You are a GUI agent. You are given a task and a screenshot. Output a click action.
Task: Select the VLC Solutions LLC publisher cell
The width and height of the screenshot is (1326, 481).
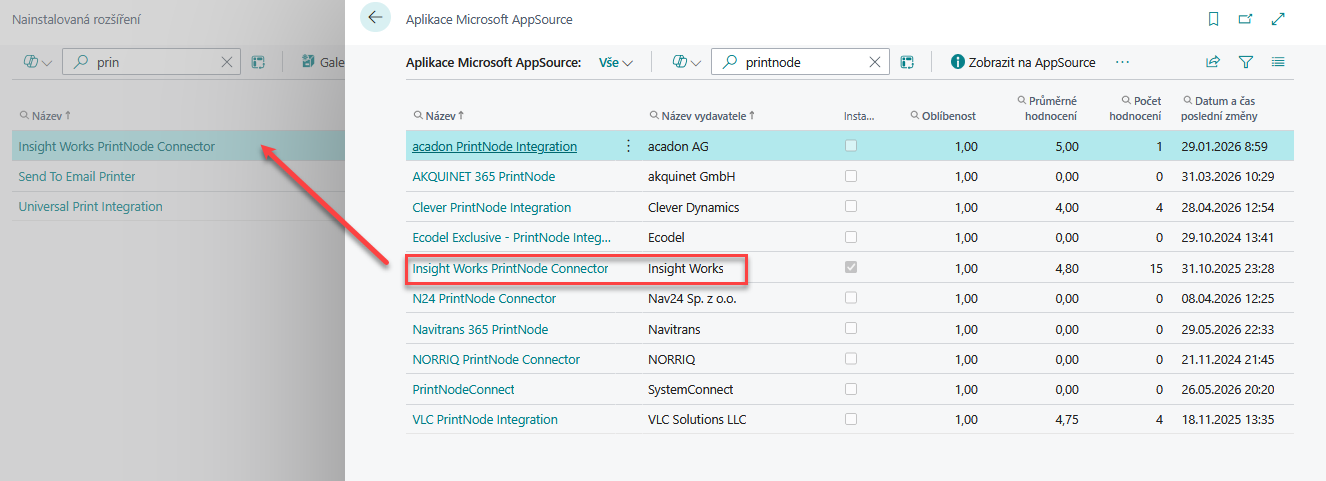pyautogui.click(x=697, y=419)
